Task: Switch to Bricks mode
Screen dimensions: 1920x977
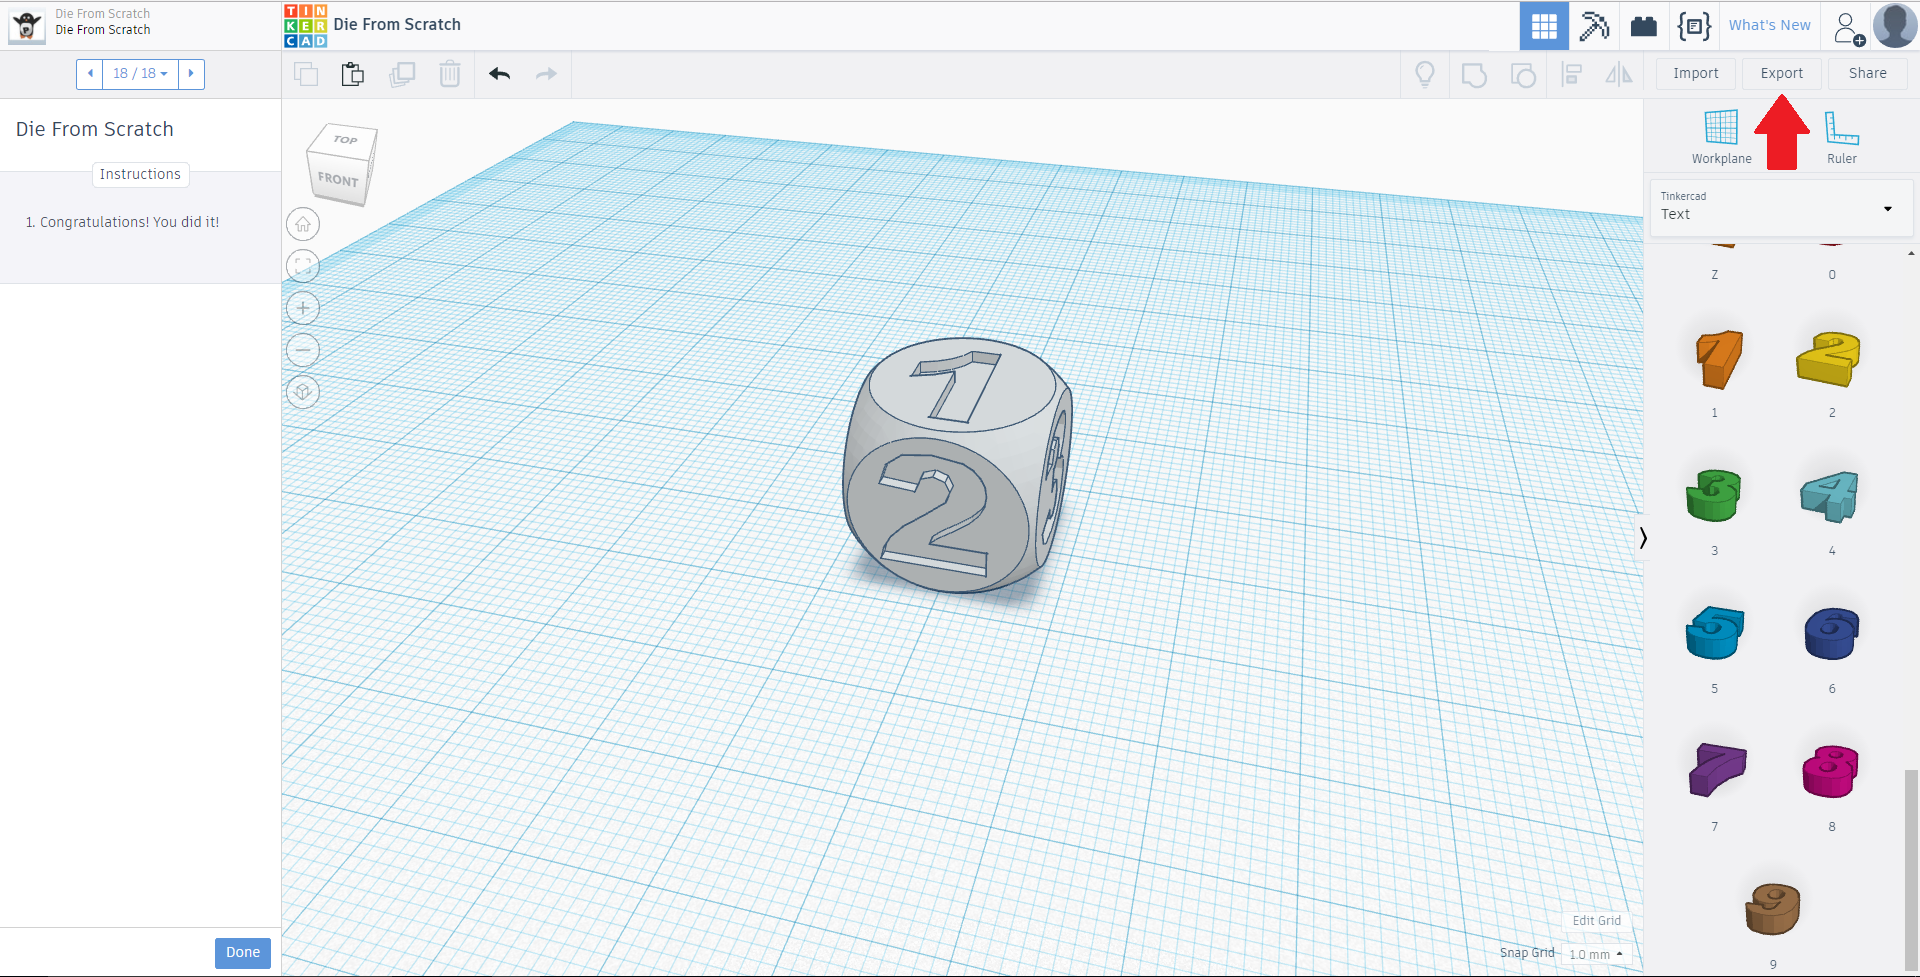Action: pos(1644,25)
